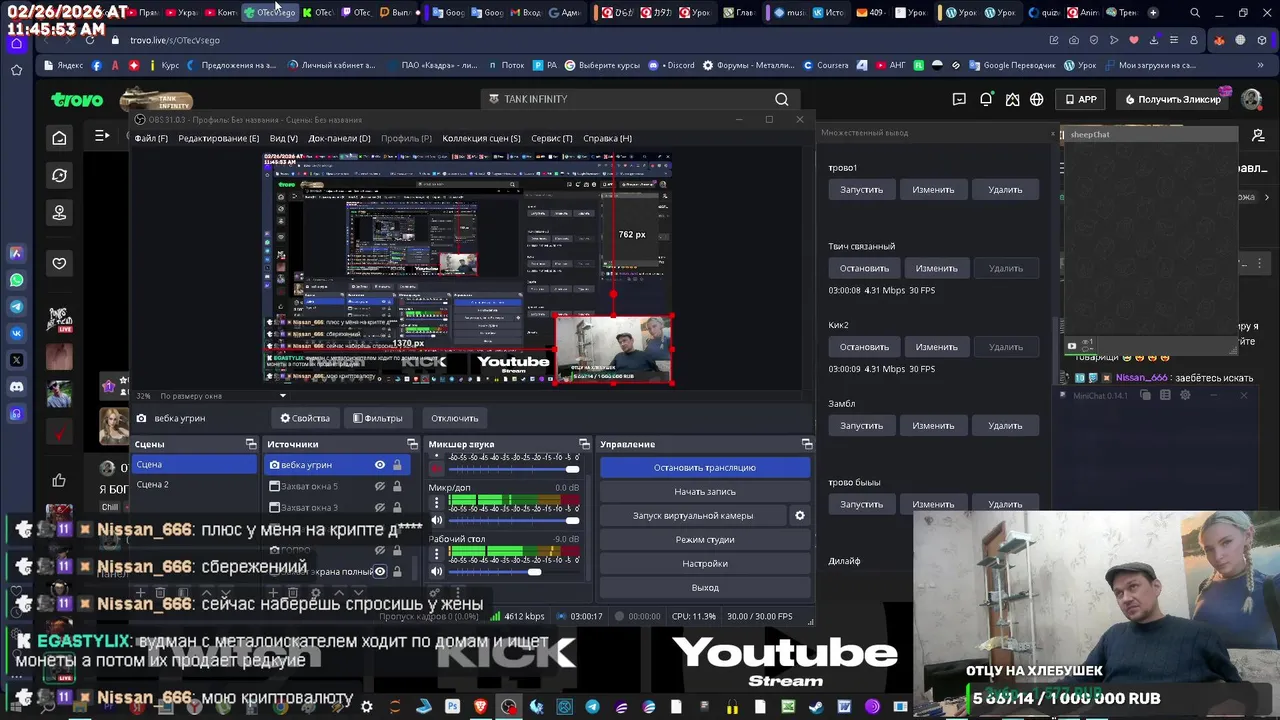The width and height of the screenshot is (1280, 720).
Task: Toggle visibility of Захват окна 3 source
Action: tap(380, 507)
